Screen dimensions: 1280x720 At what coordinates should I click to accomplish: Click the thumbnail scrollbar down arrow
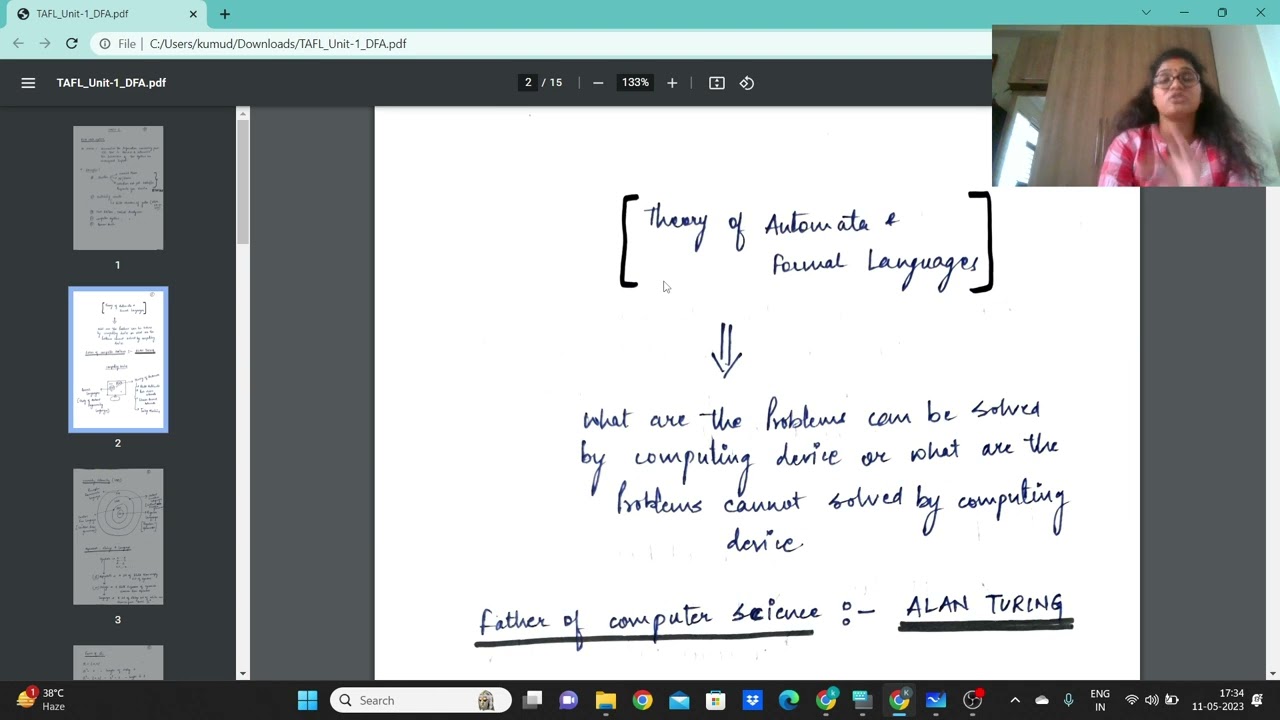tap(242, 673)
